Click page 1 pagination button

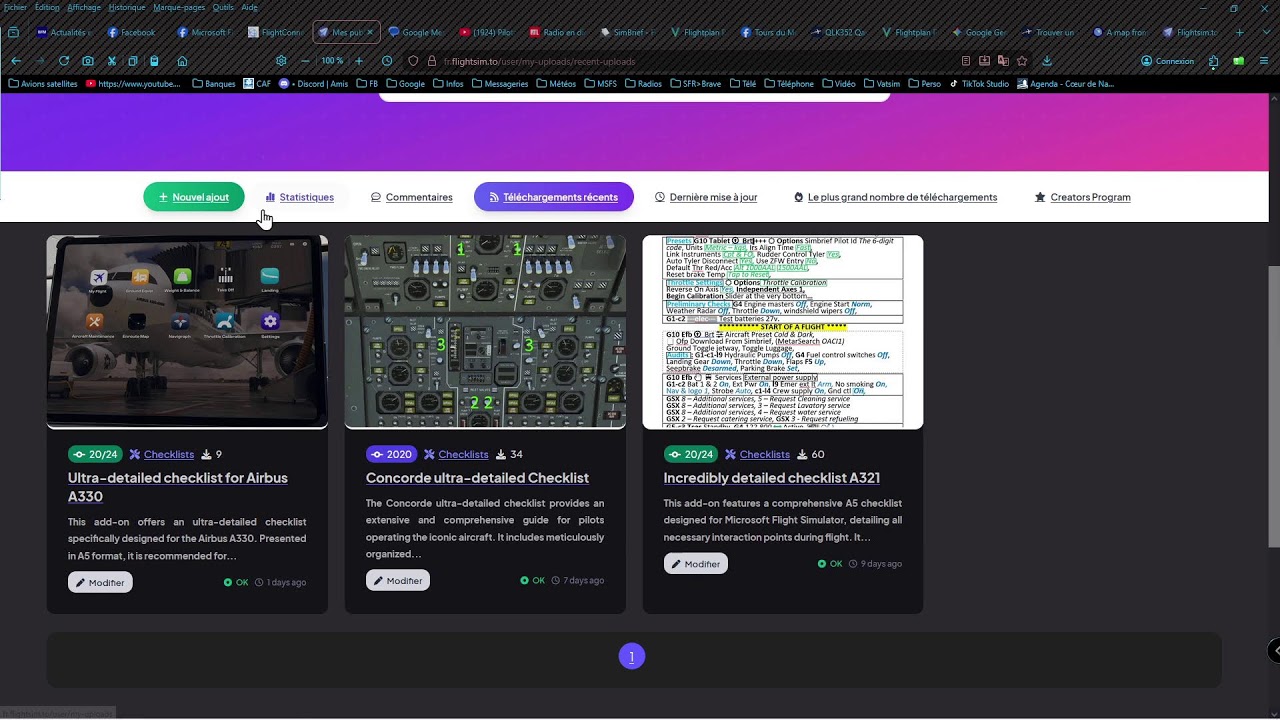click(x=632, y=656)
